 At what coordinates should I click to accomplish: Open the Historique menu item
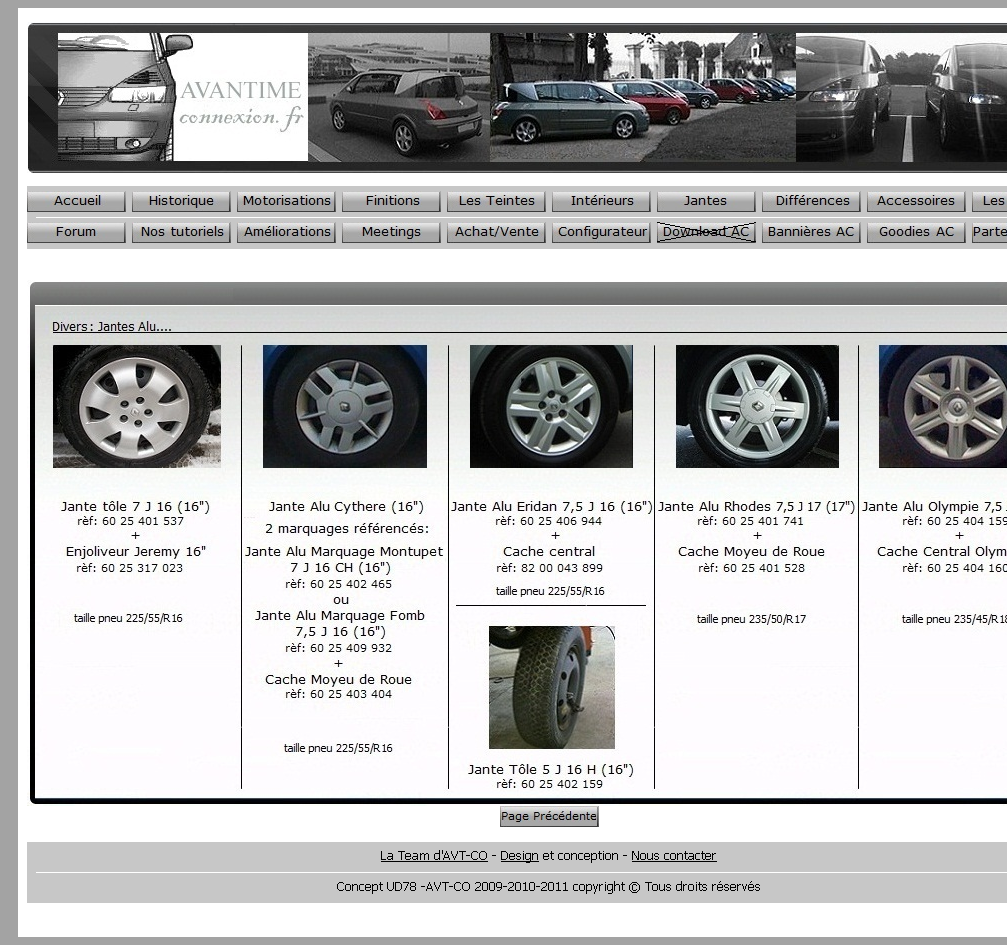181,201
